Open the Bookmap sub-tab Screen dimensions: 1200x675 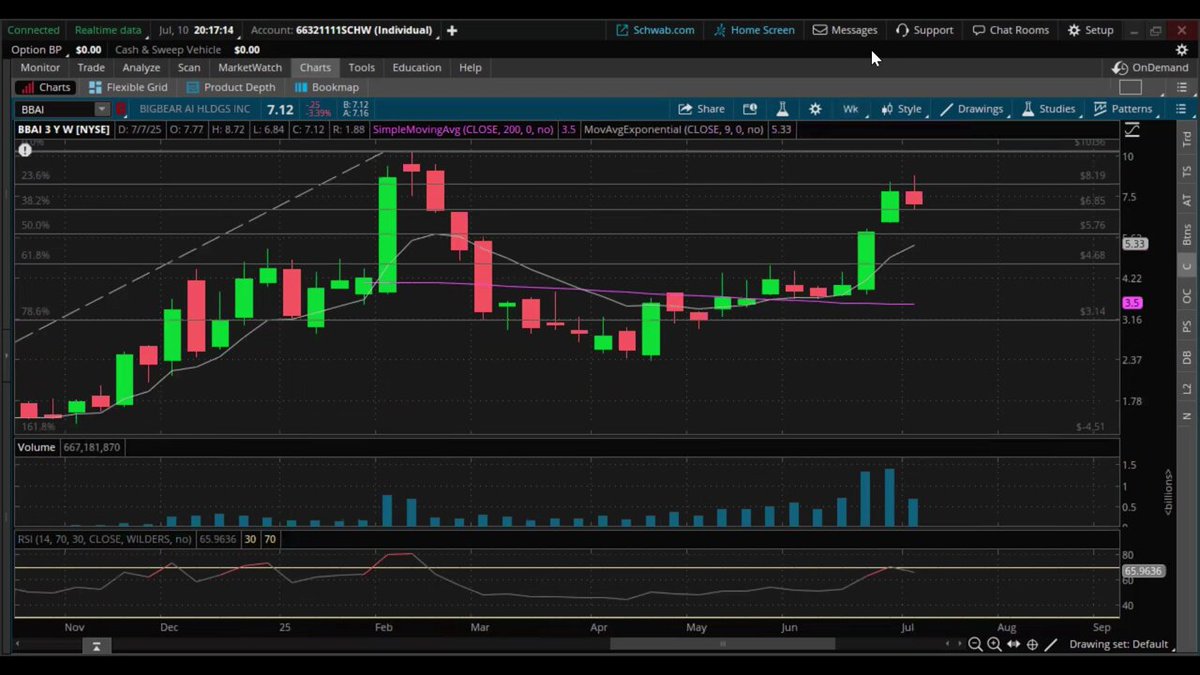(x=326, y=88)
